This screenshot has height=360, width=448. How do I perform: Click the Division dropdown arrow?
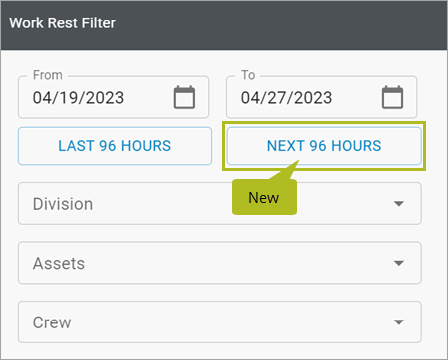click(x=399, y=204)
